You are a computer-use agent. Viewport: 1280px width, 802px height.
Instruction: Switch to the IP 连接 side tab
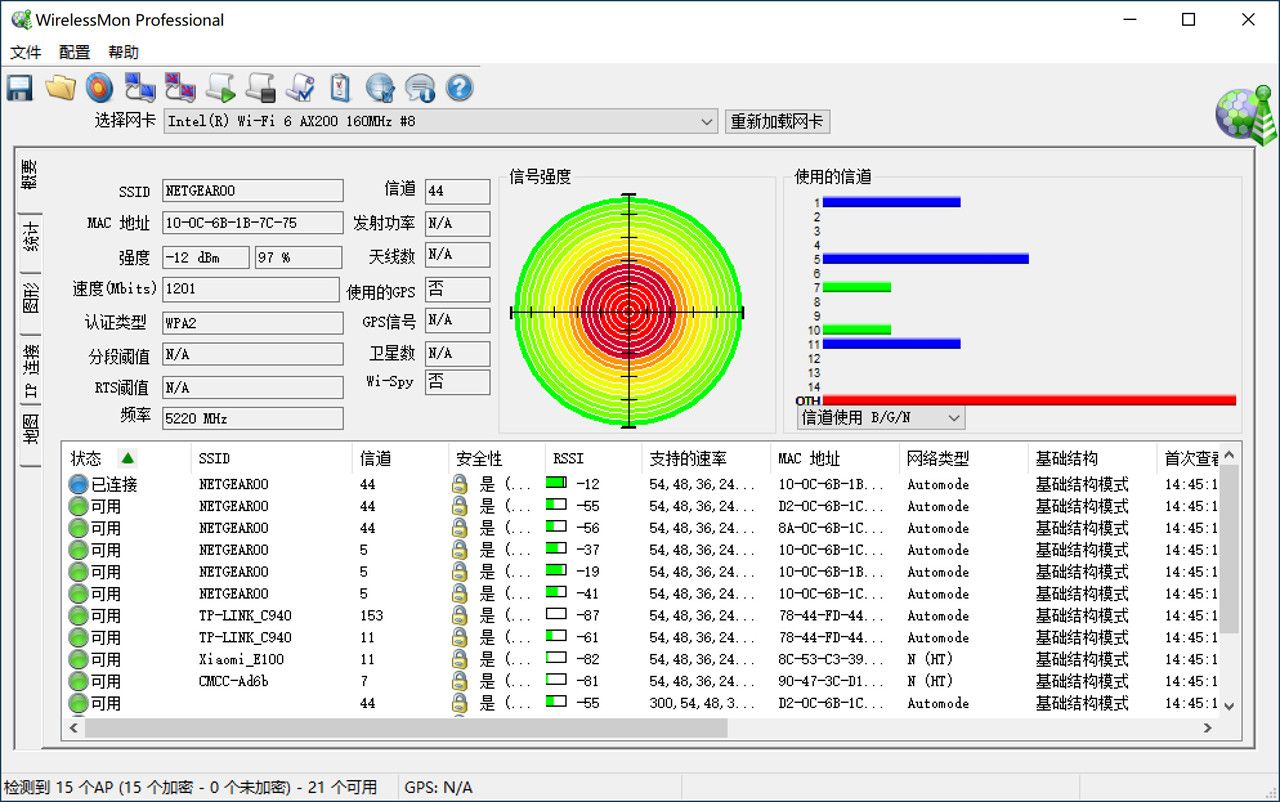[x=31, y=370]
